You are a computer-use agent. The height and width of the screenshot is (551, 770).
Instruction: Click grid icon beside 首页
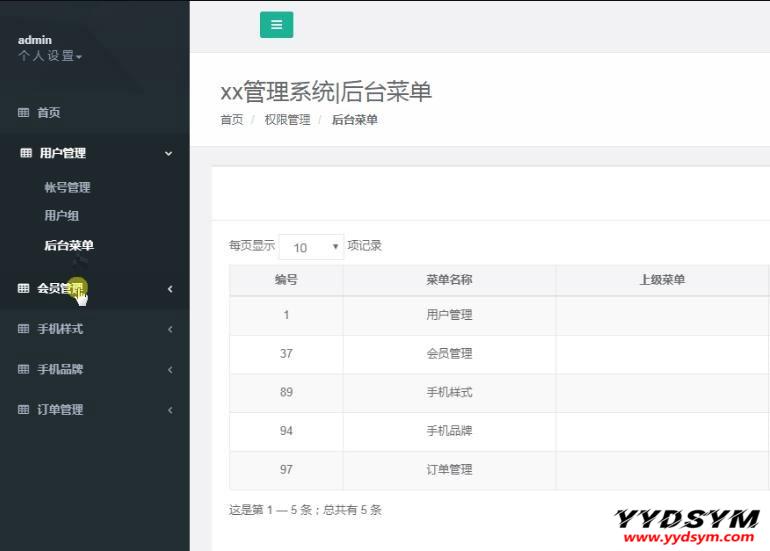pos(24,112)
